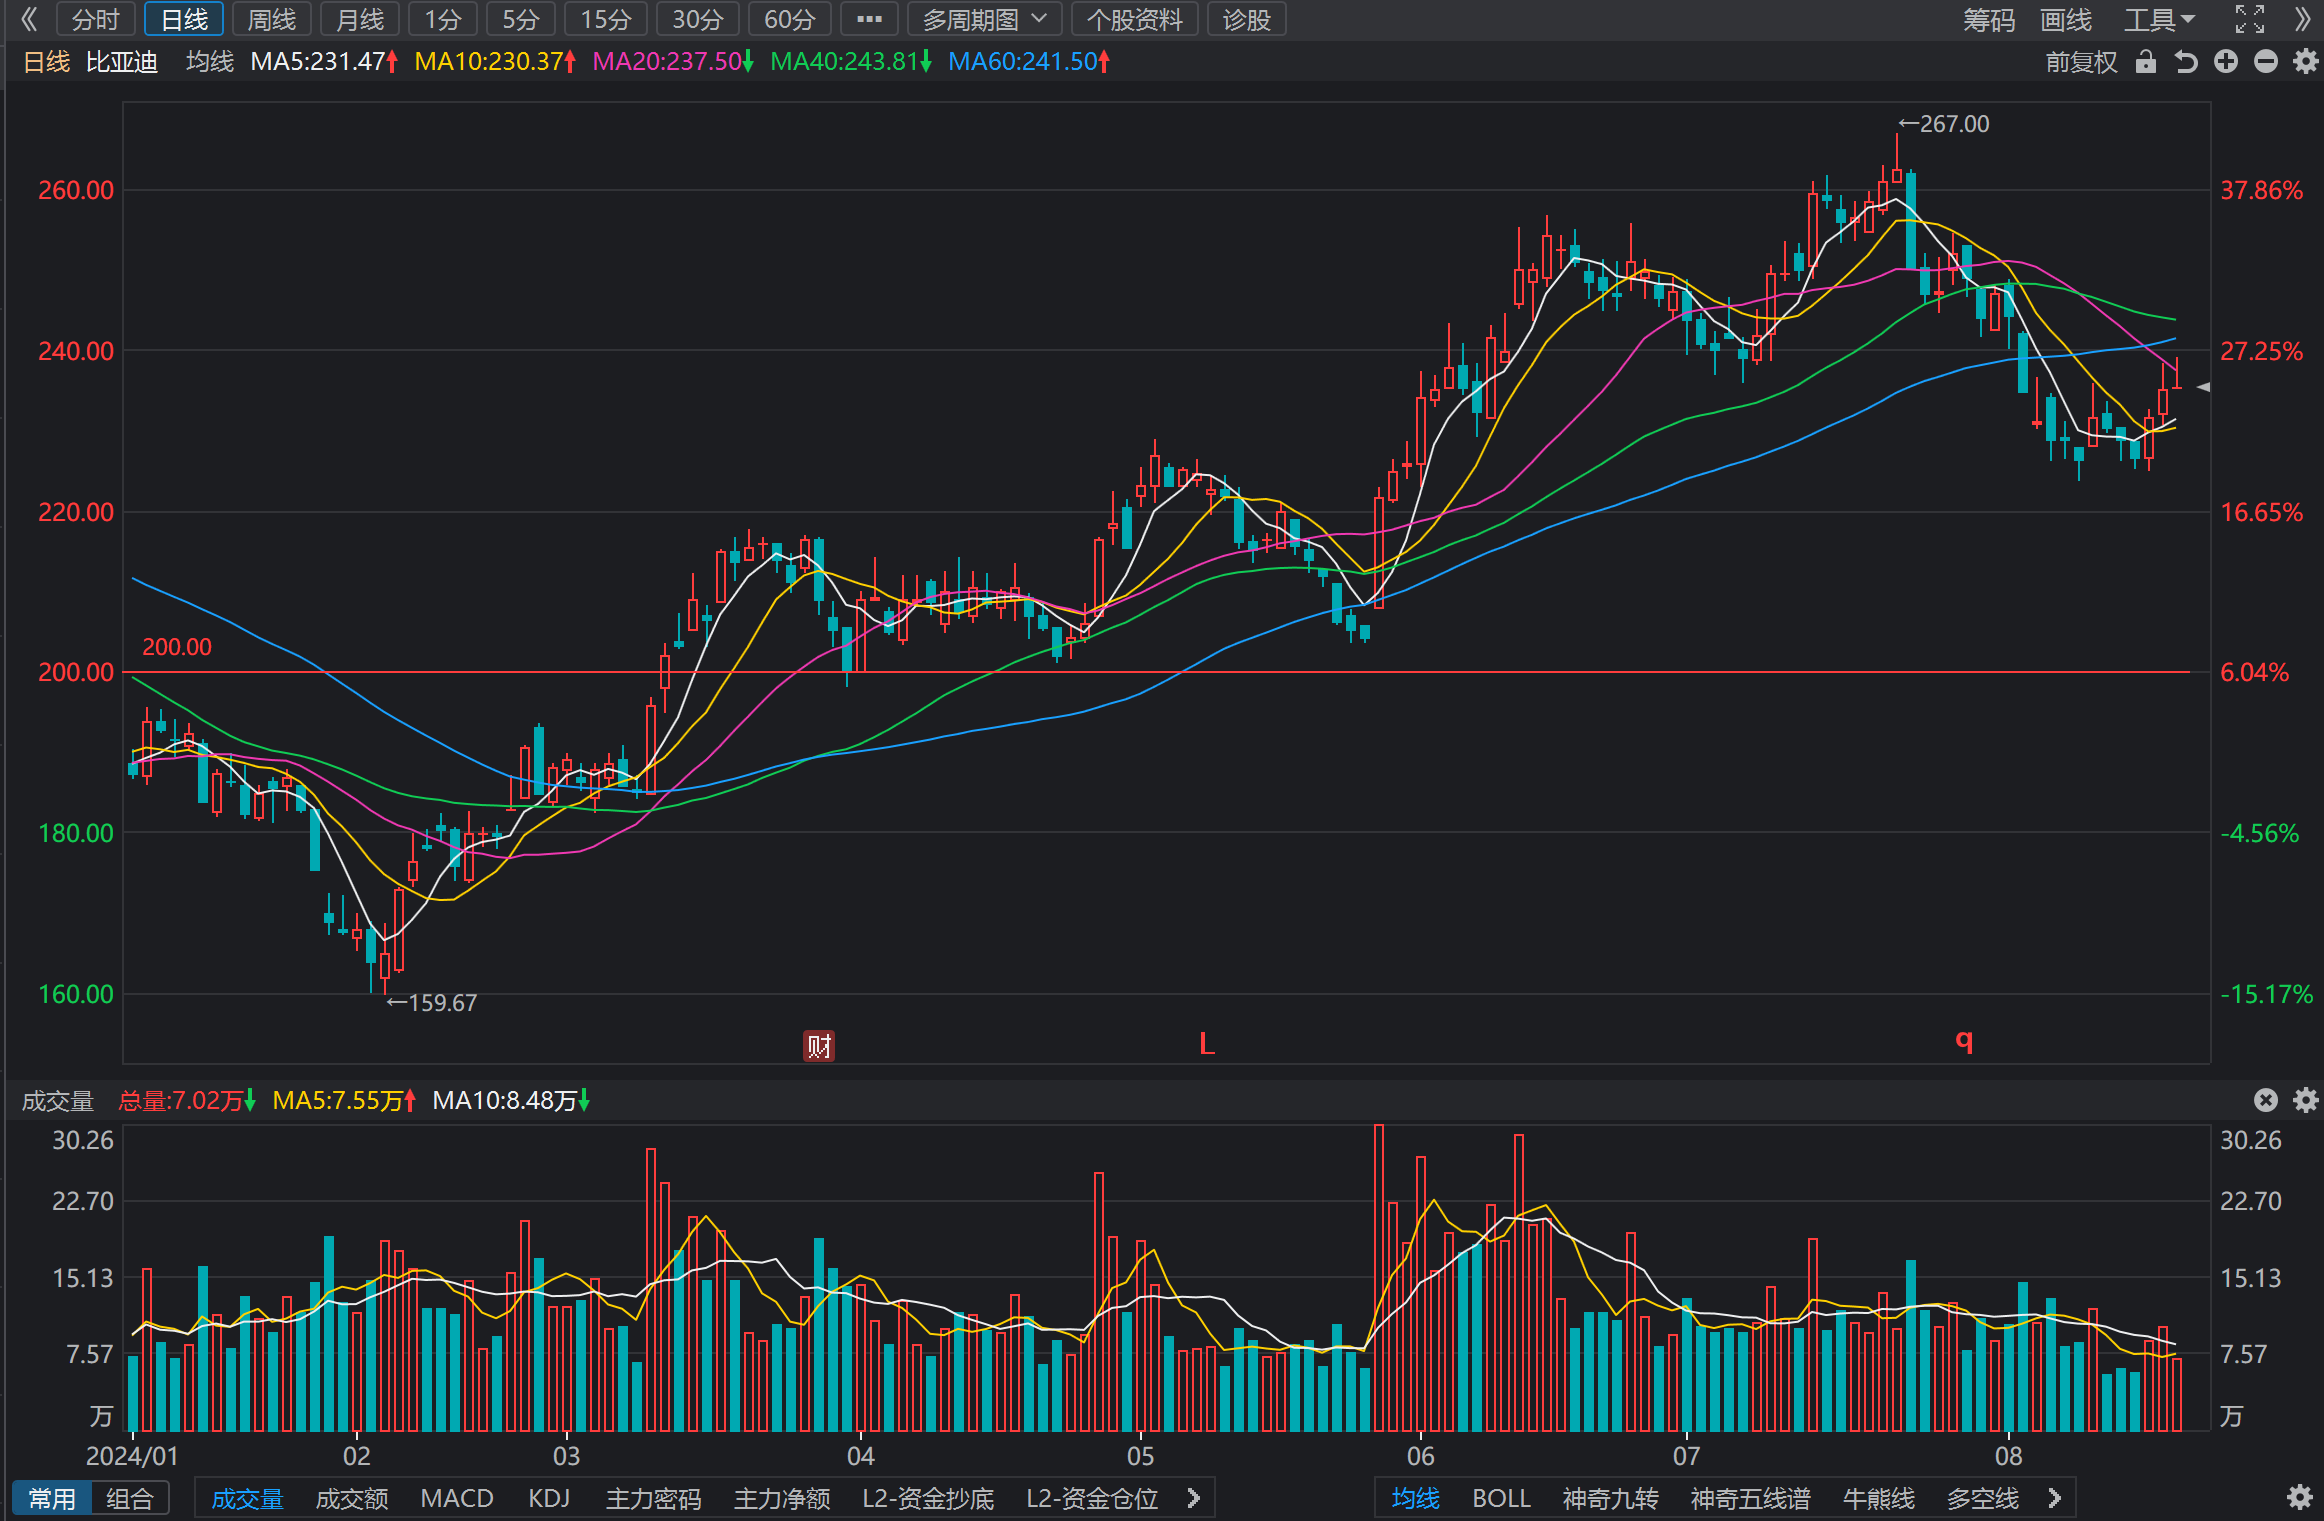Select the 组合 indicator group
Screen dimensions: 2324x1521
tap(130, 1498)
